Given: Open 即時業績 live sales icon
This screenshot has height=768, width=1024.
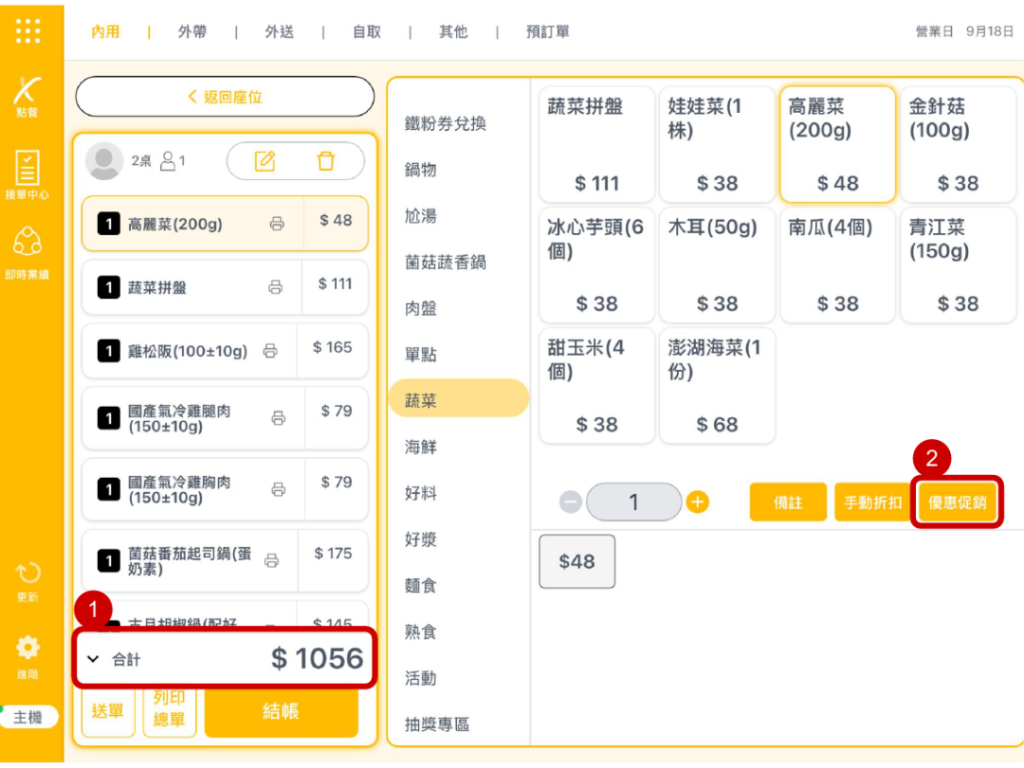Looking at the screenshot, I should (x=28, y=250).
